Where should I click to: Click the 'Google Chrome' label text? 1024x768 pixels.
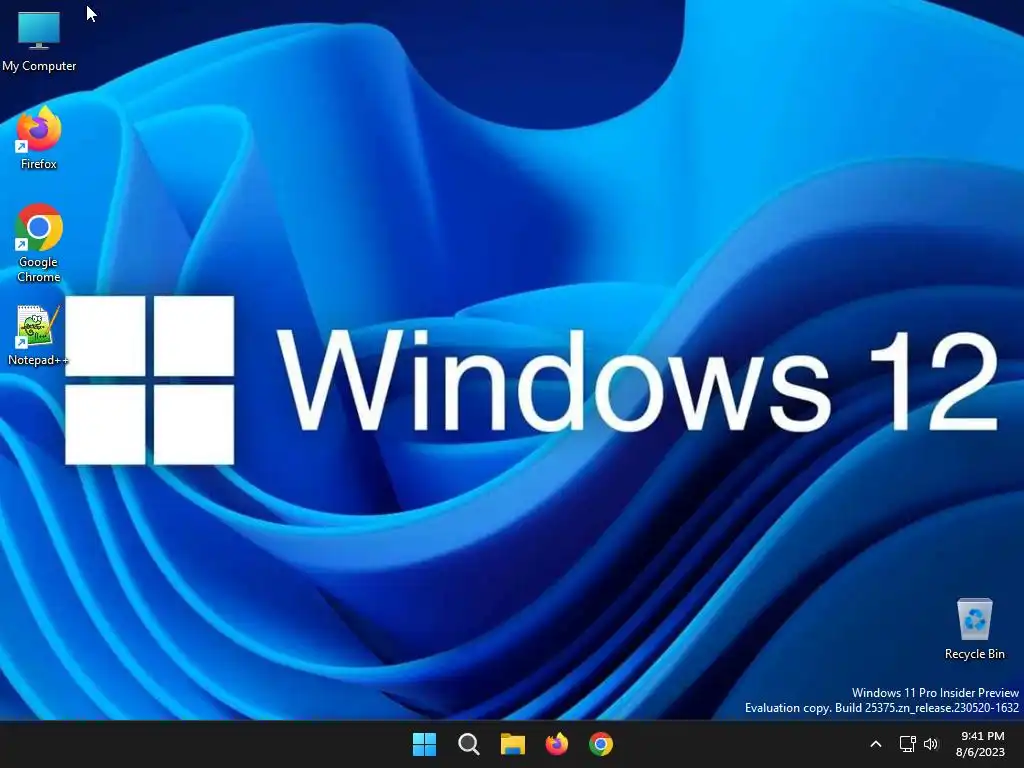click(x=39, y=269)
